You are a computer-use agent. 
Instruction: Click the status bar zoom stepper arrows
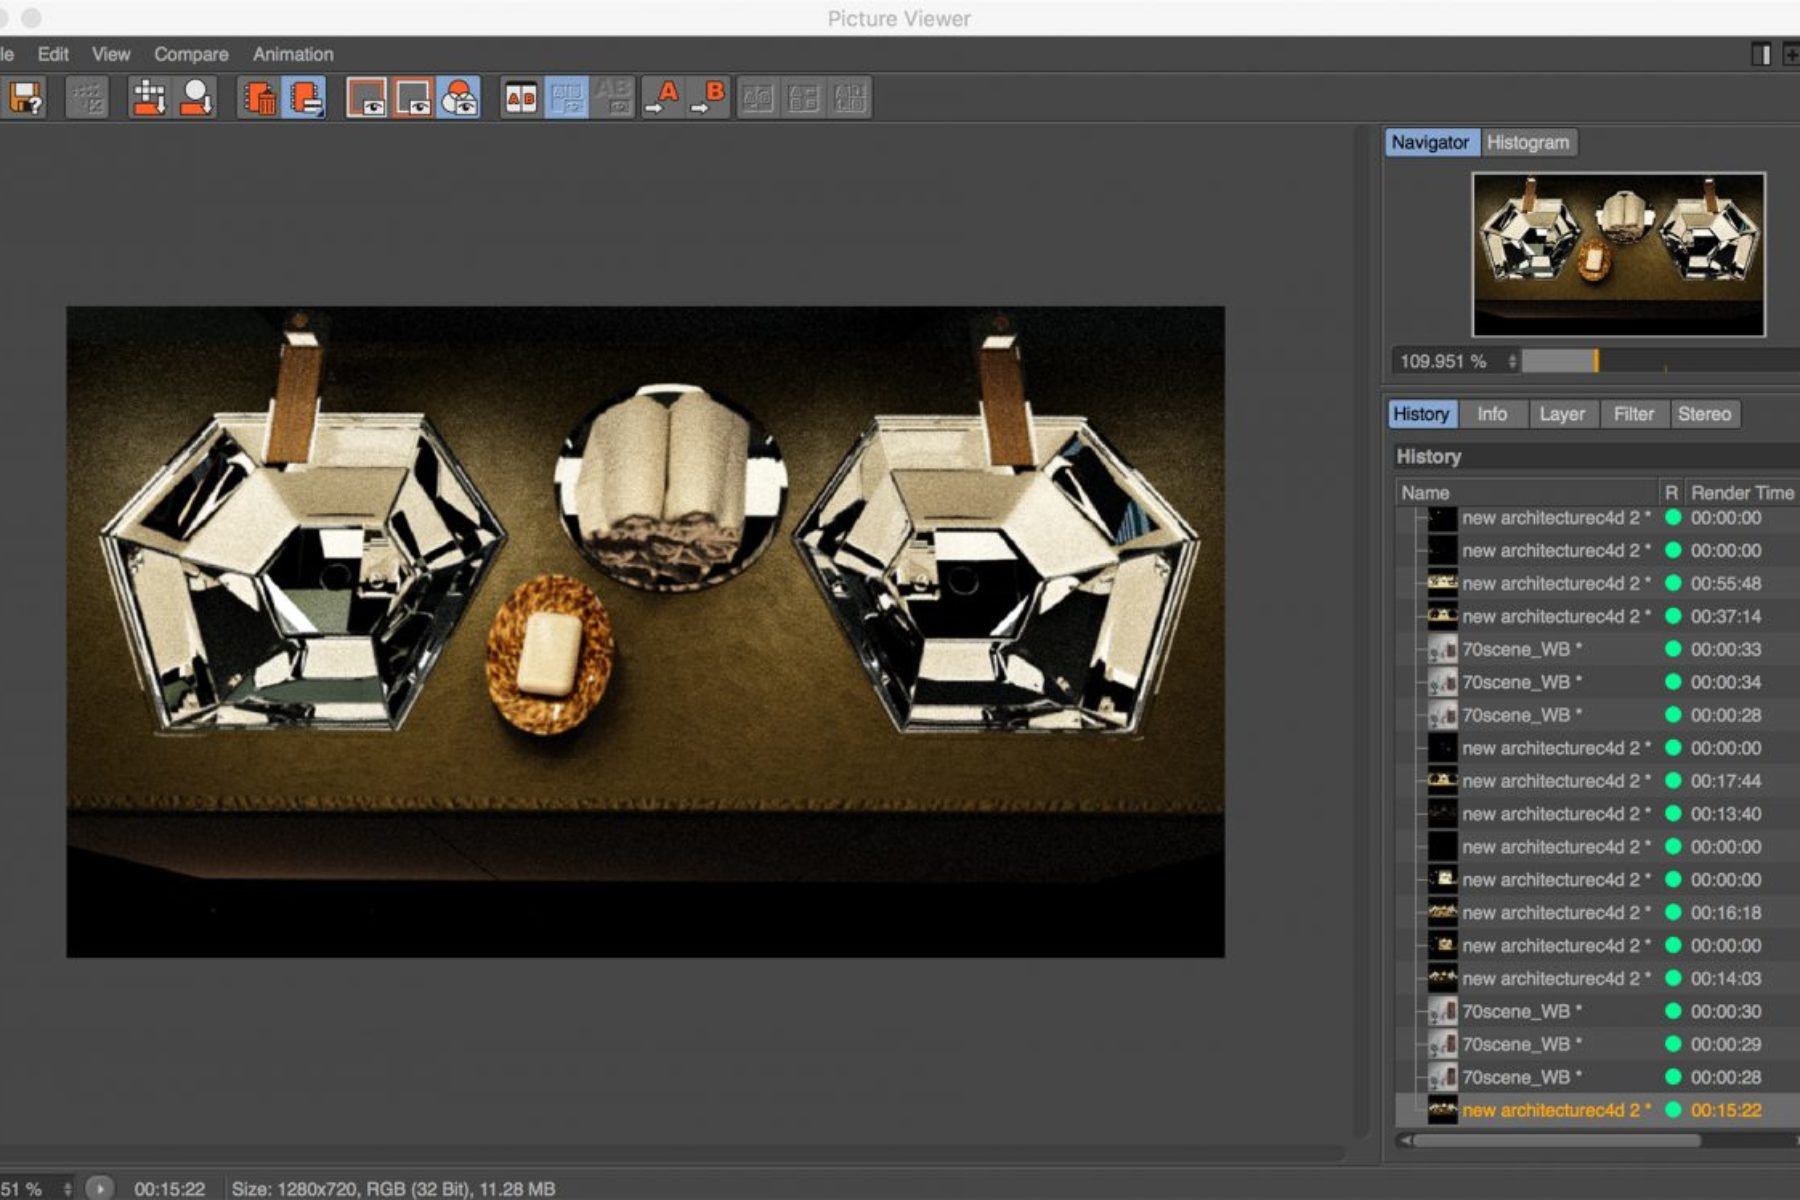[67, 1189]
